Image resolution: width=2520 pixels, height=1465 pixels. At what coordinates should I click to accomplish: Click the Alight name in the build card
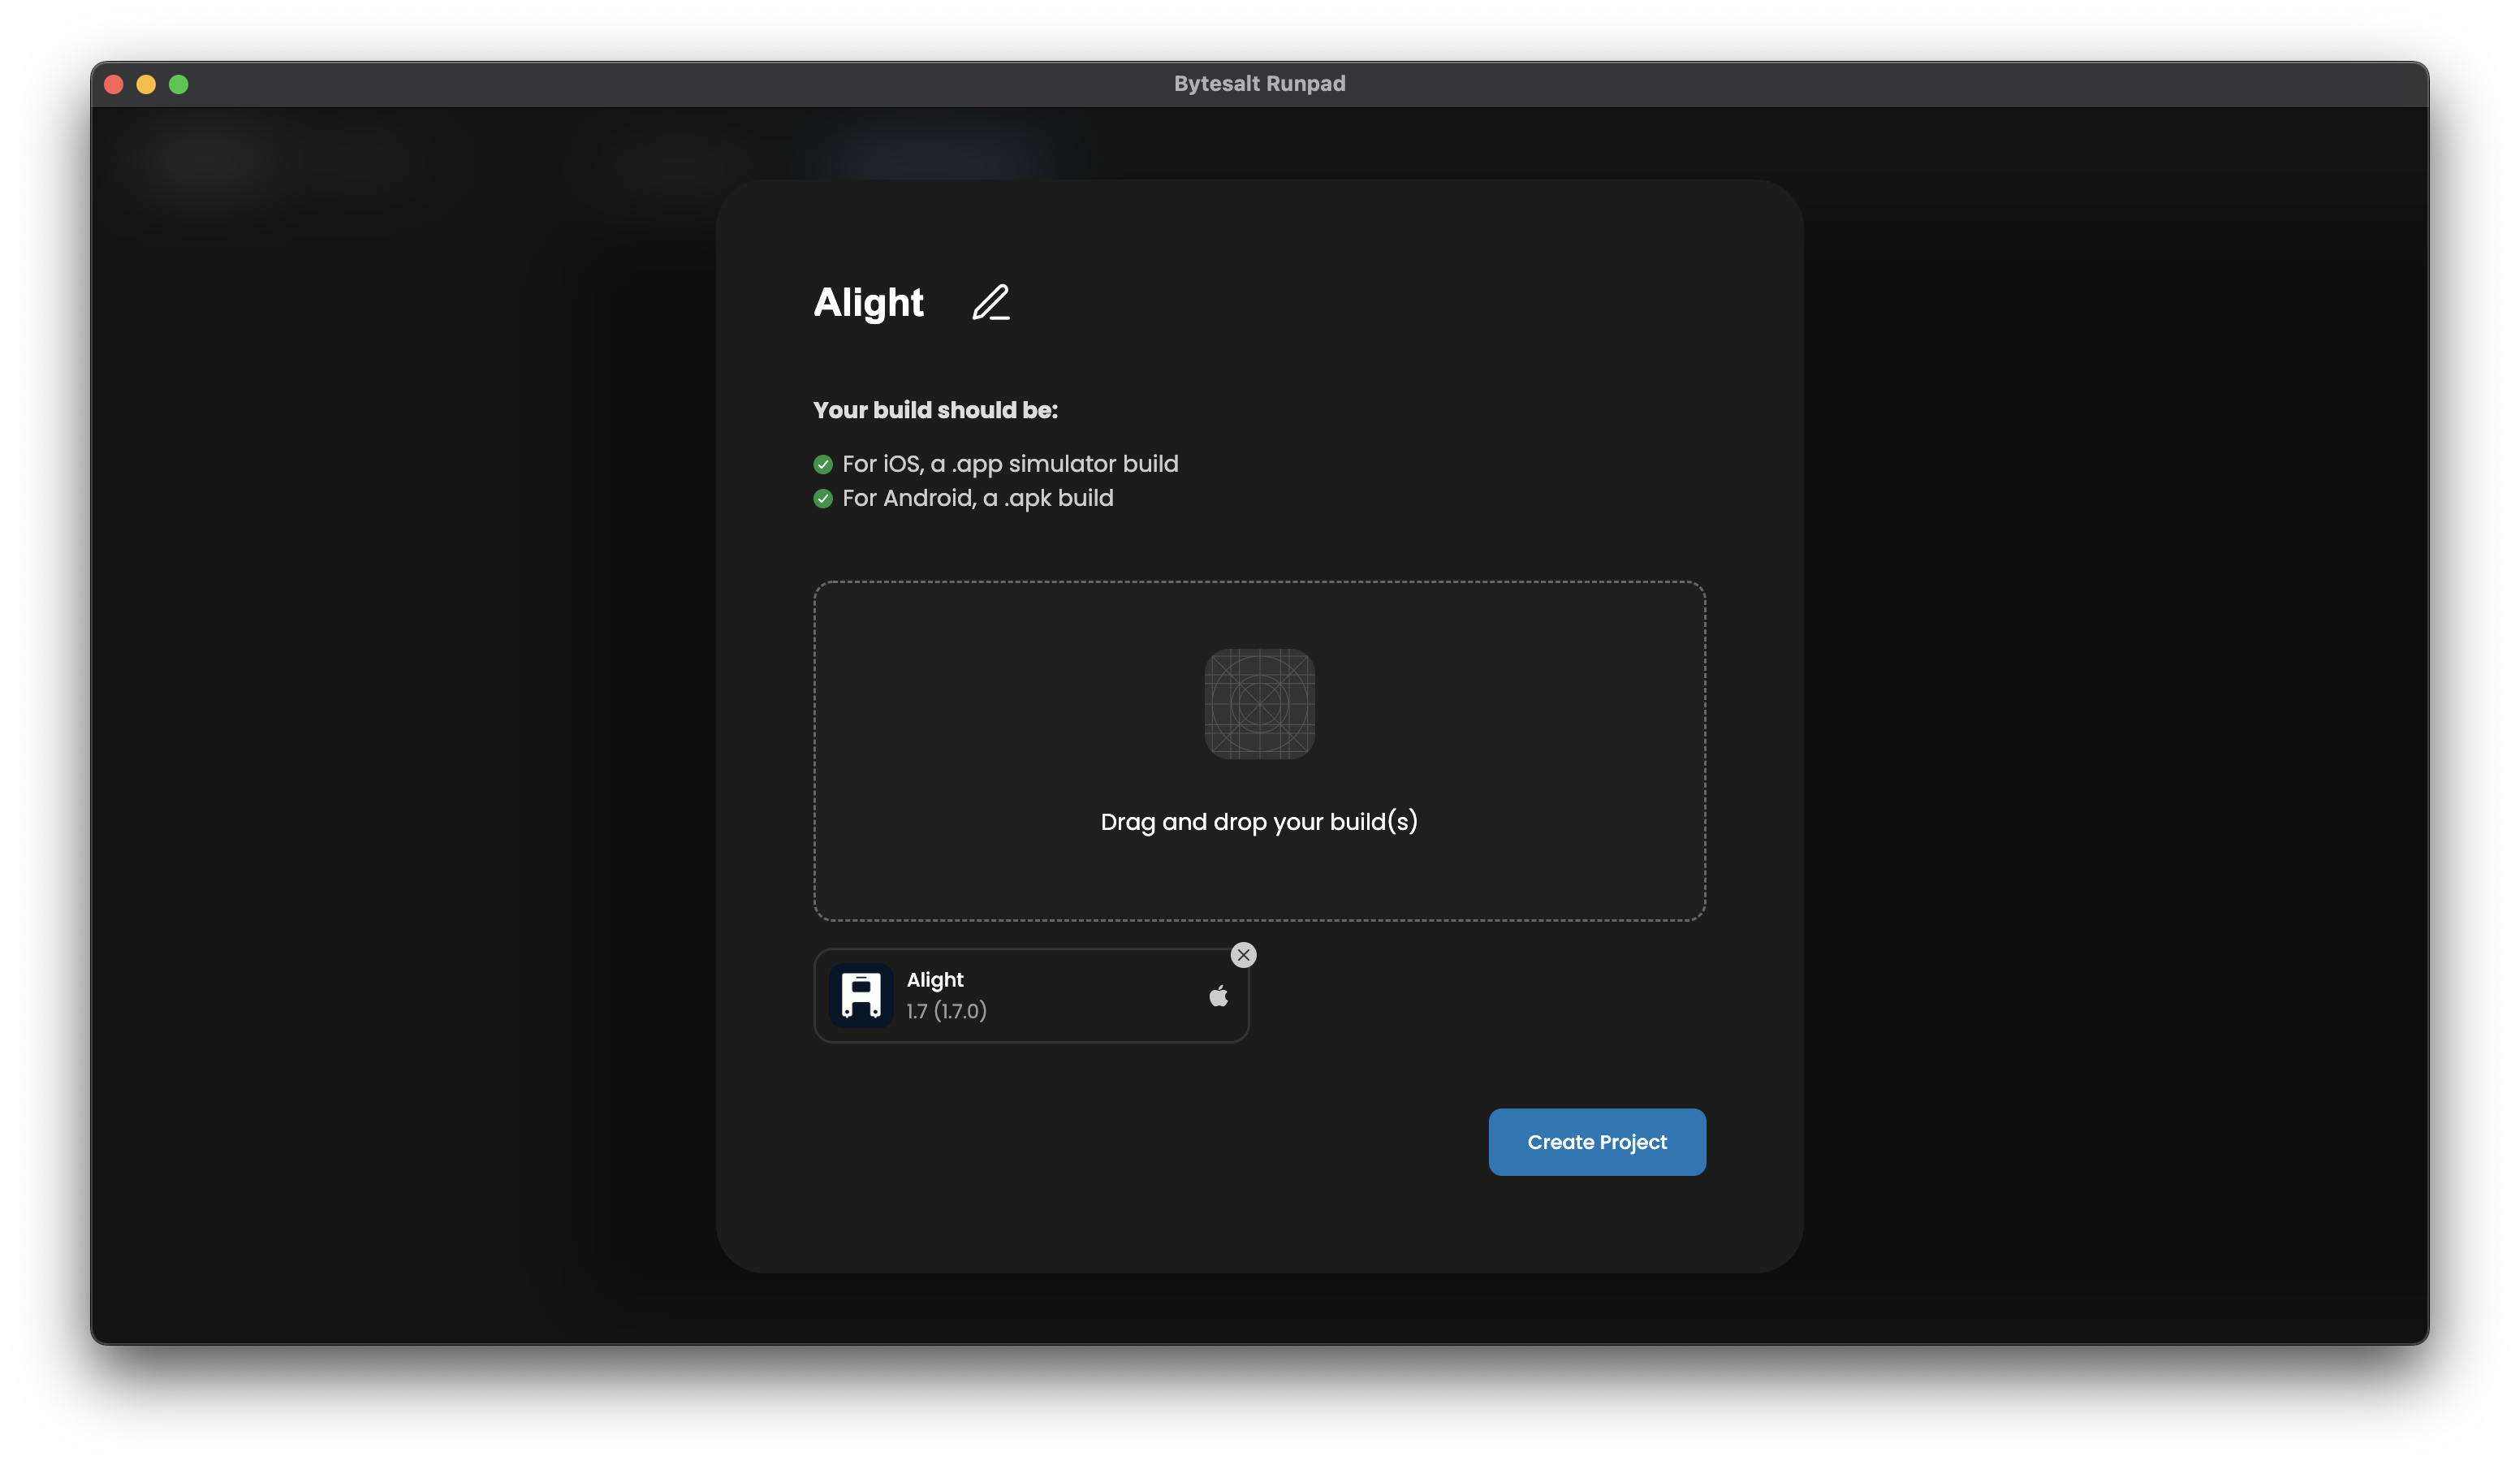(x=935, y=979)
